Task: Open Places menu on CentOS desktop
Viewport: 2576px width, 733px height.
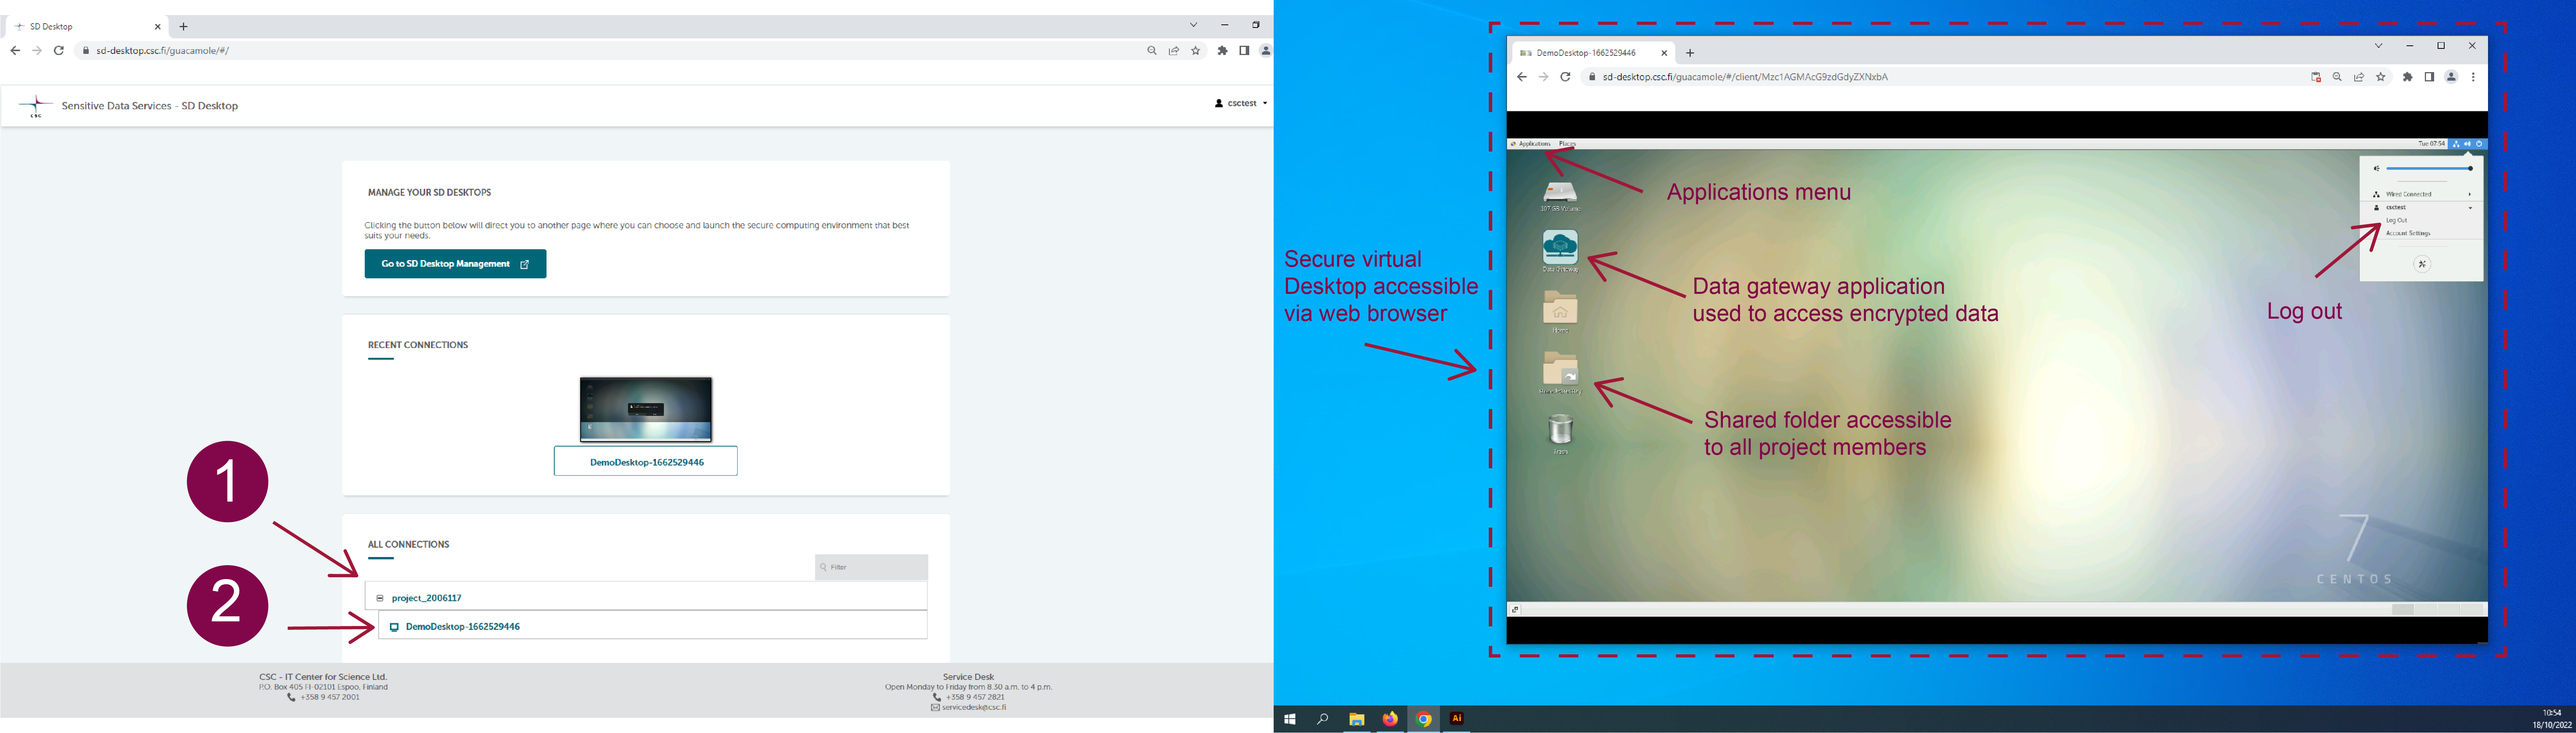Action: tap(1567, 144)
